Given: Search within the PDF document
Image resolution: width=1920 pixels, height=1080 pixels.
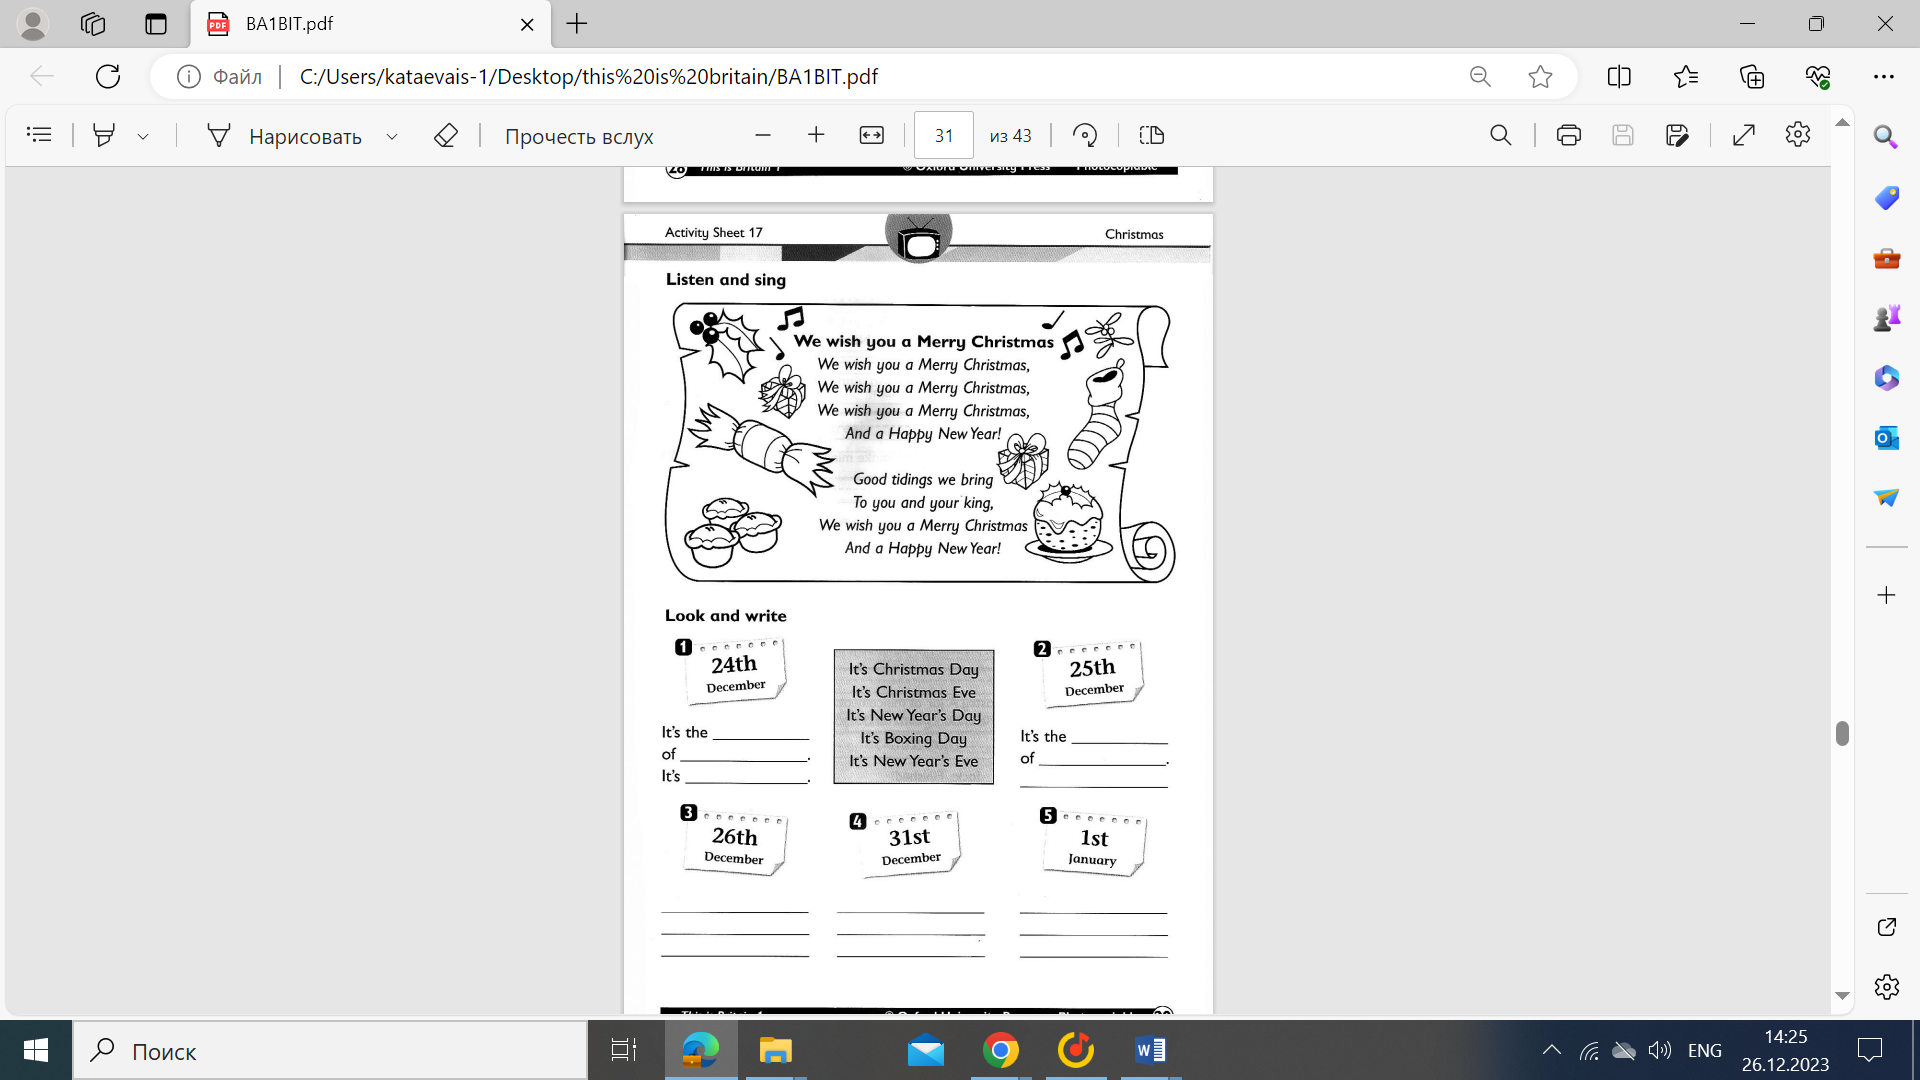Looking at the screenshot, I should [x=1501, y=135].
